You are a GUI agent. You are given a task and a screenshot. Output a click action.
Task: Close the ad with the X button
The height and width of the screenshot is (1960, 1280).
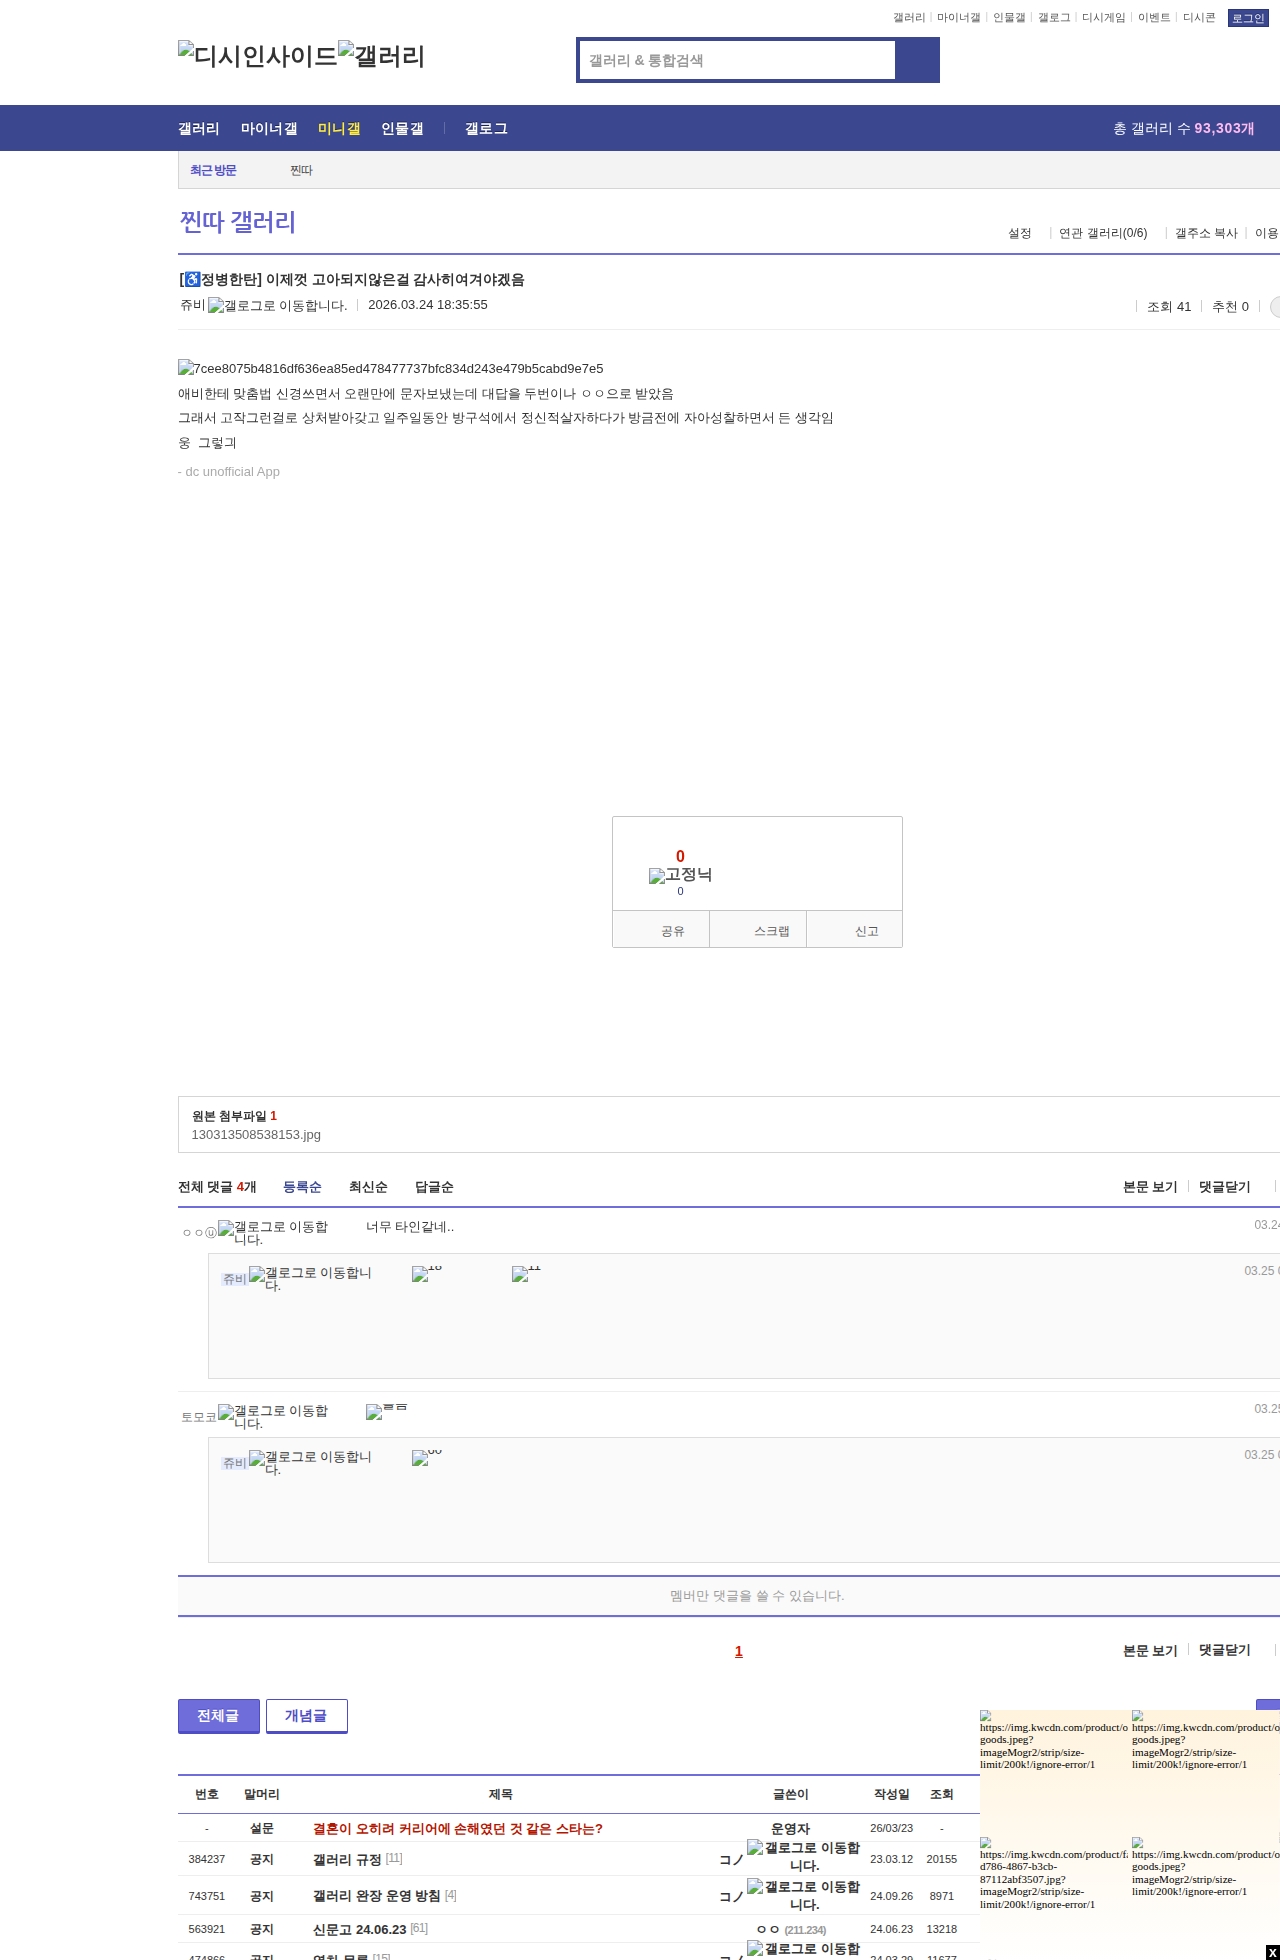click(x=1272, y=1952)
